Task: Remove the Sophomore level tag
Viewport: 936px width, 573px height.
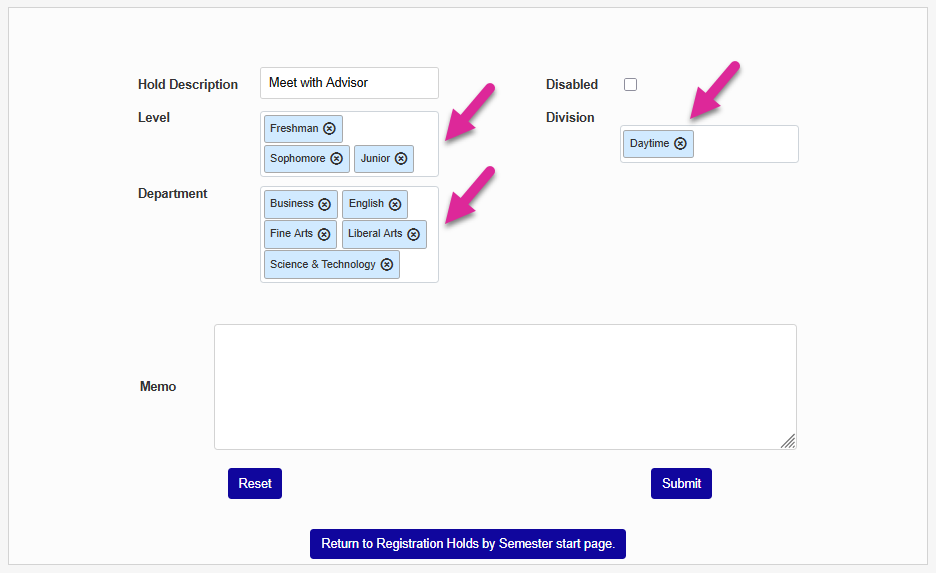Action: click(x=336, y=159)
